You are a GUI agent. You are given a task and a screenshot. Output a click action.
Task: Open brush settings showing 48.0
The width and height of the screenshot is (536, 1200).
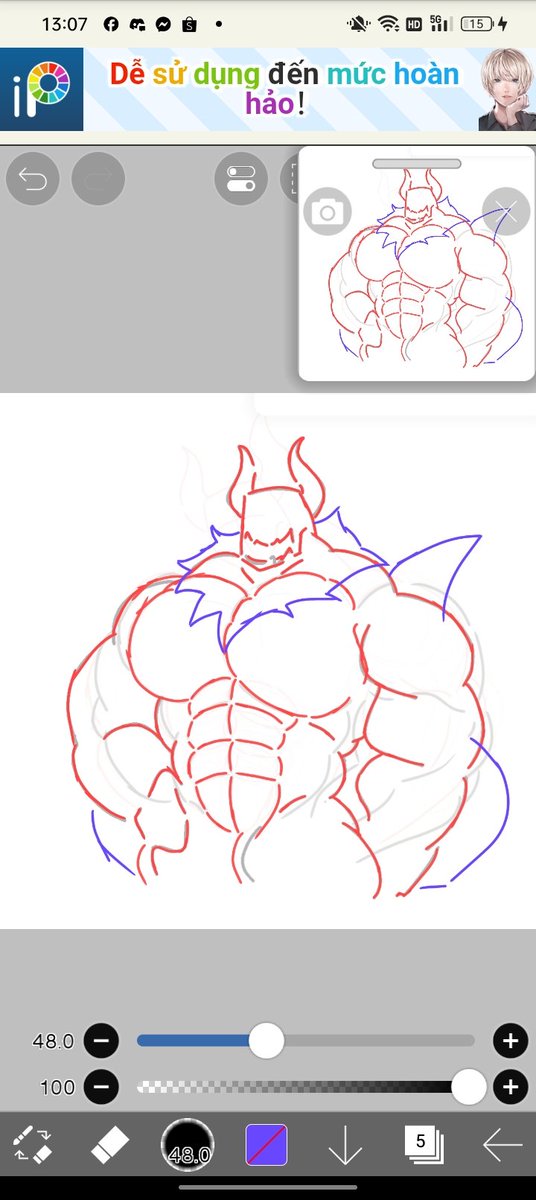click(188, 1145)
